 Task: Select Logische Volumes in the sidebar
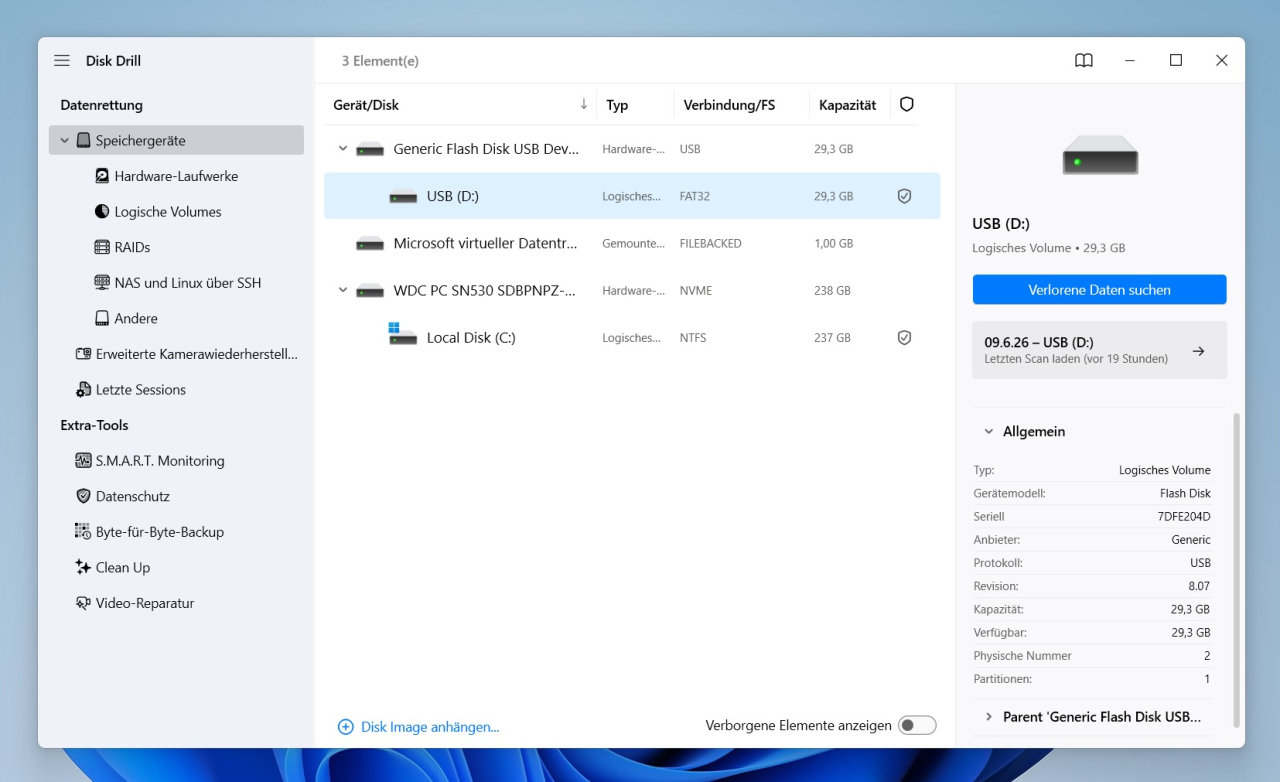168,212
